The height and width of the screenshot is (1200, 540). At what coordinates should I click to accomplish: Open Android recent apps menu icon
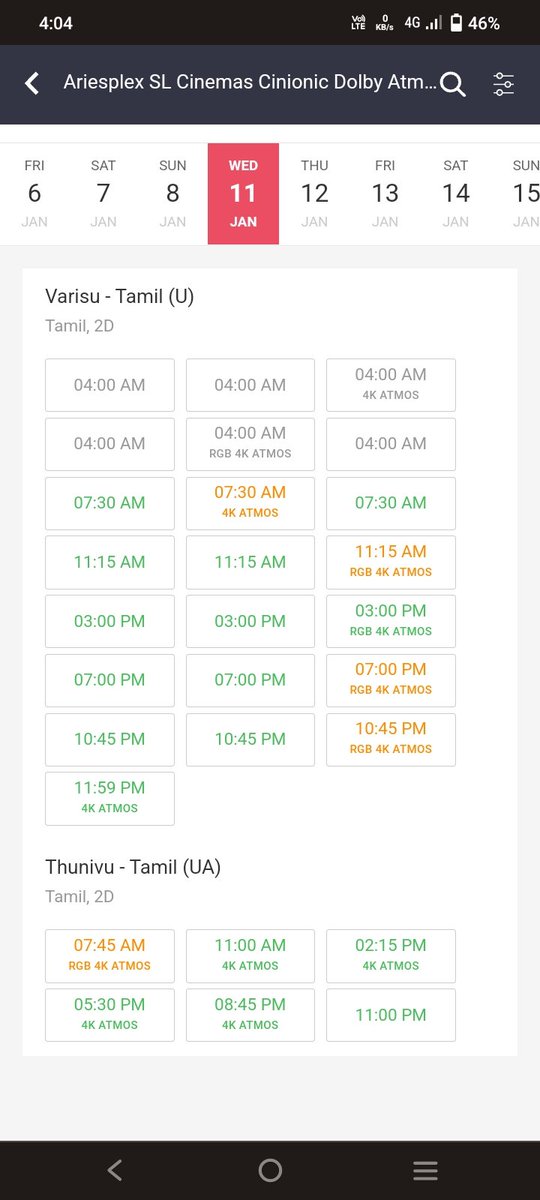(x=425, y=1170)
